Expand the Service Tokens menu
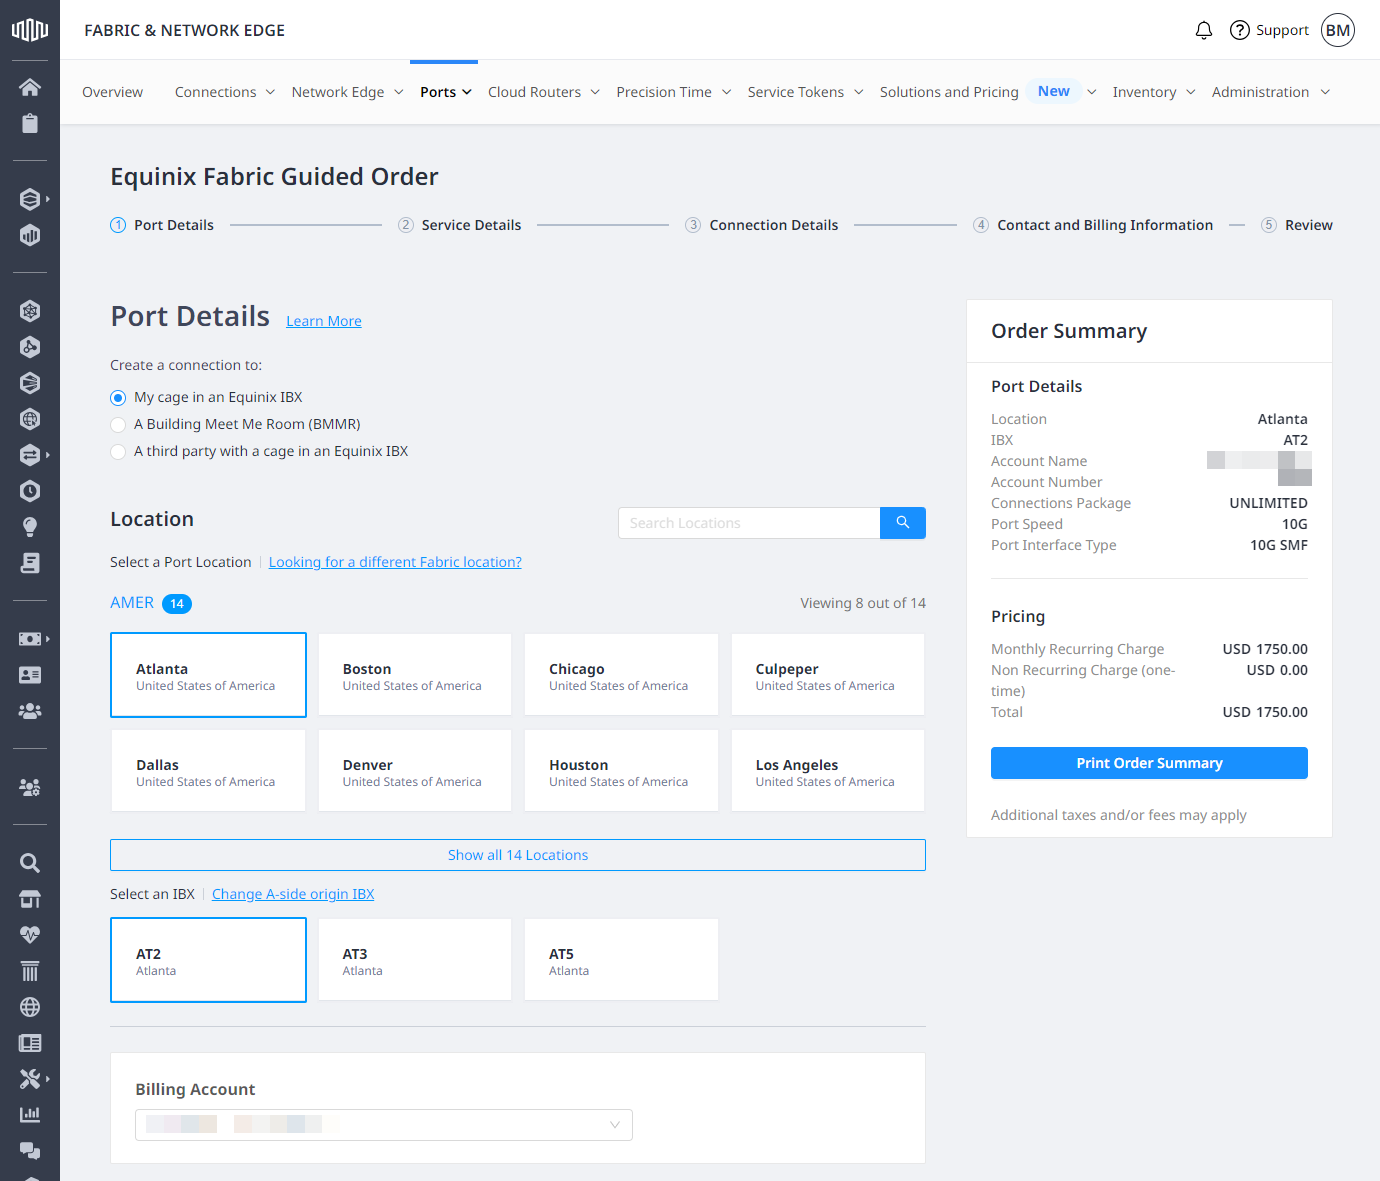 tap(806, 92)
